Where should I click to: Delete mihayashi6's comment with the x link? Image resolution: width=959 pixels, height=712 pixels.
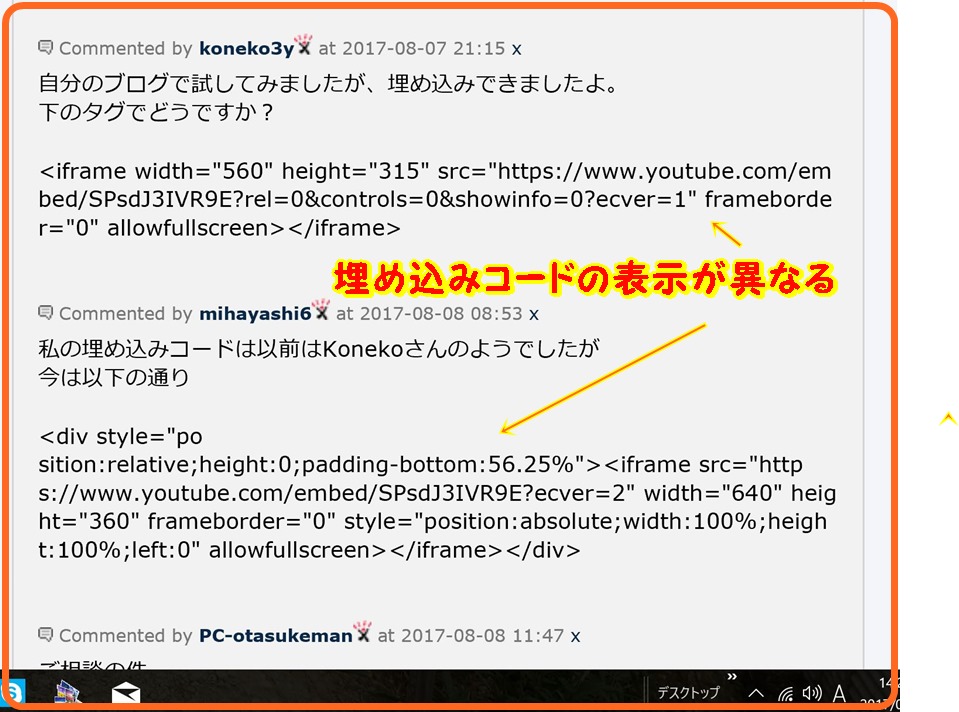tap(534, 314)
